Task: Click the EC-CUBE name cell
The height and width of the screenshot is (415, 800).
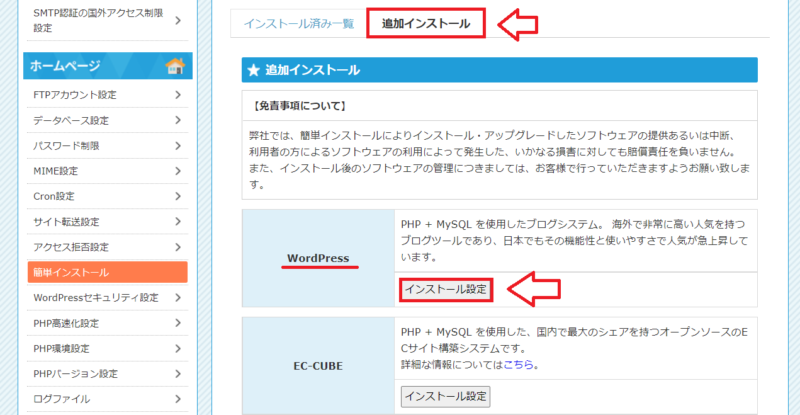Action: 318,366
